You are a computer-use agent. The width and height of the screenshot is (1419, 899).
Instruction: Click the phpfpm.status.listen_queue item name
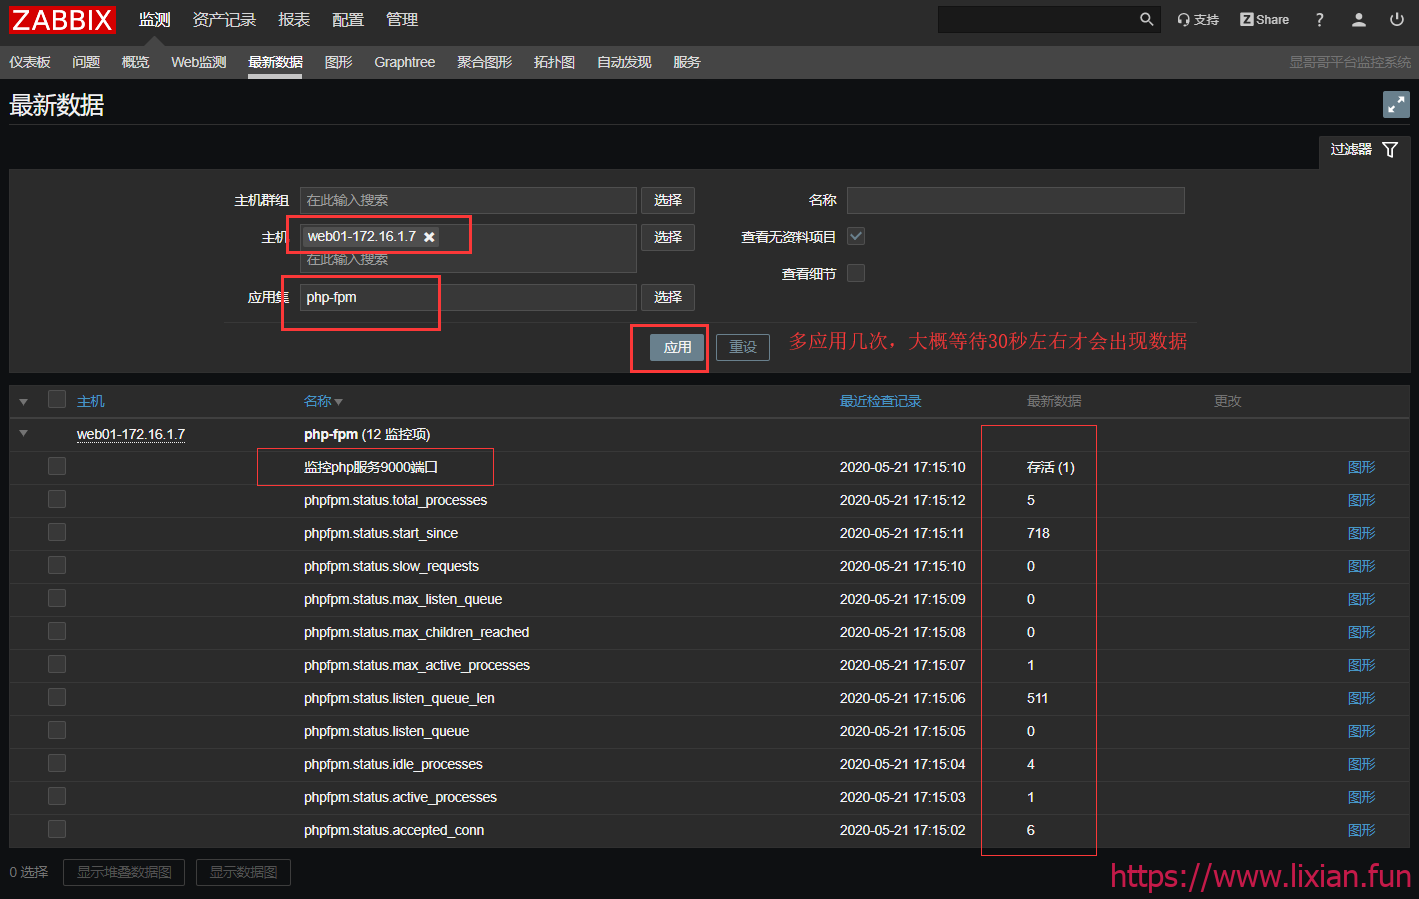(387, 731)
